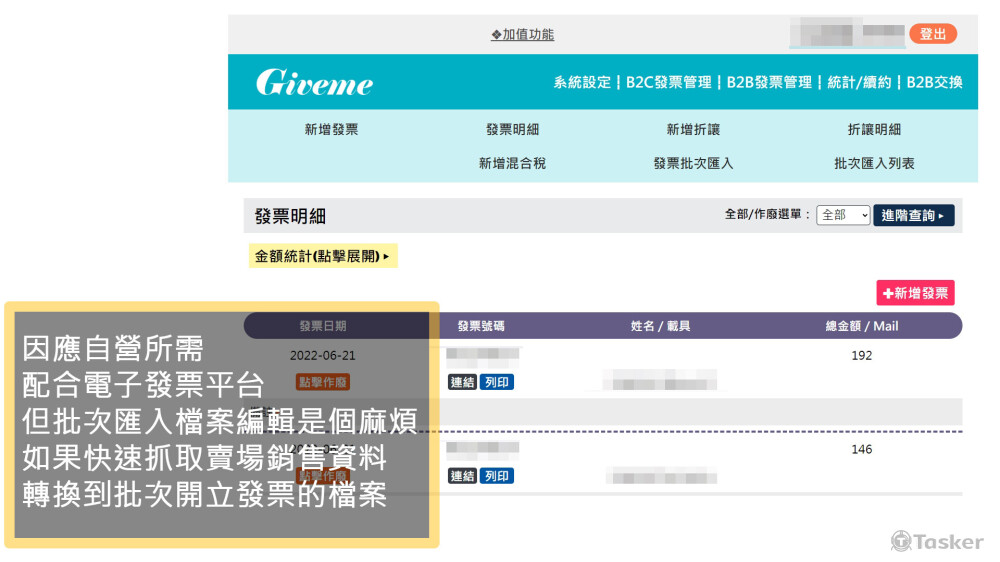Open the 新增混合稅 page
The image size is (1000, 562).
[x=512, y=163]
